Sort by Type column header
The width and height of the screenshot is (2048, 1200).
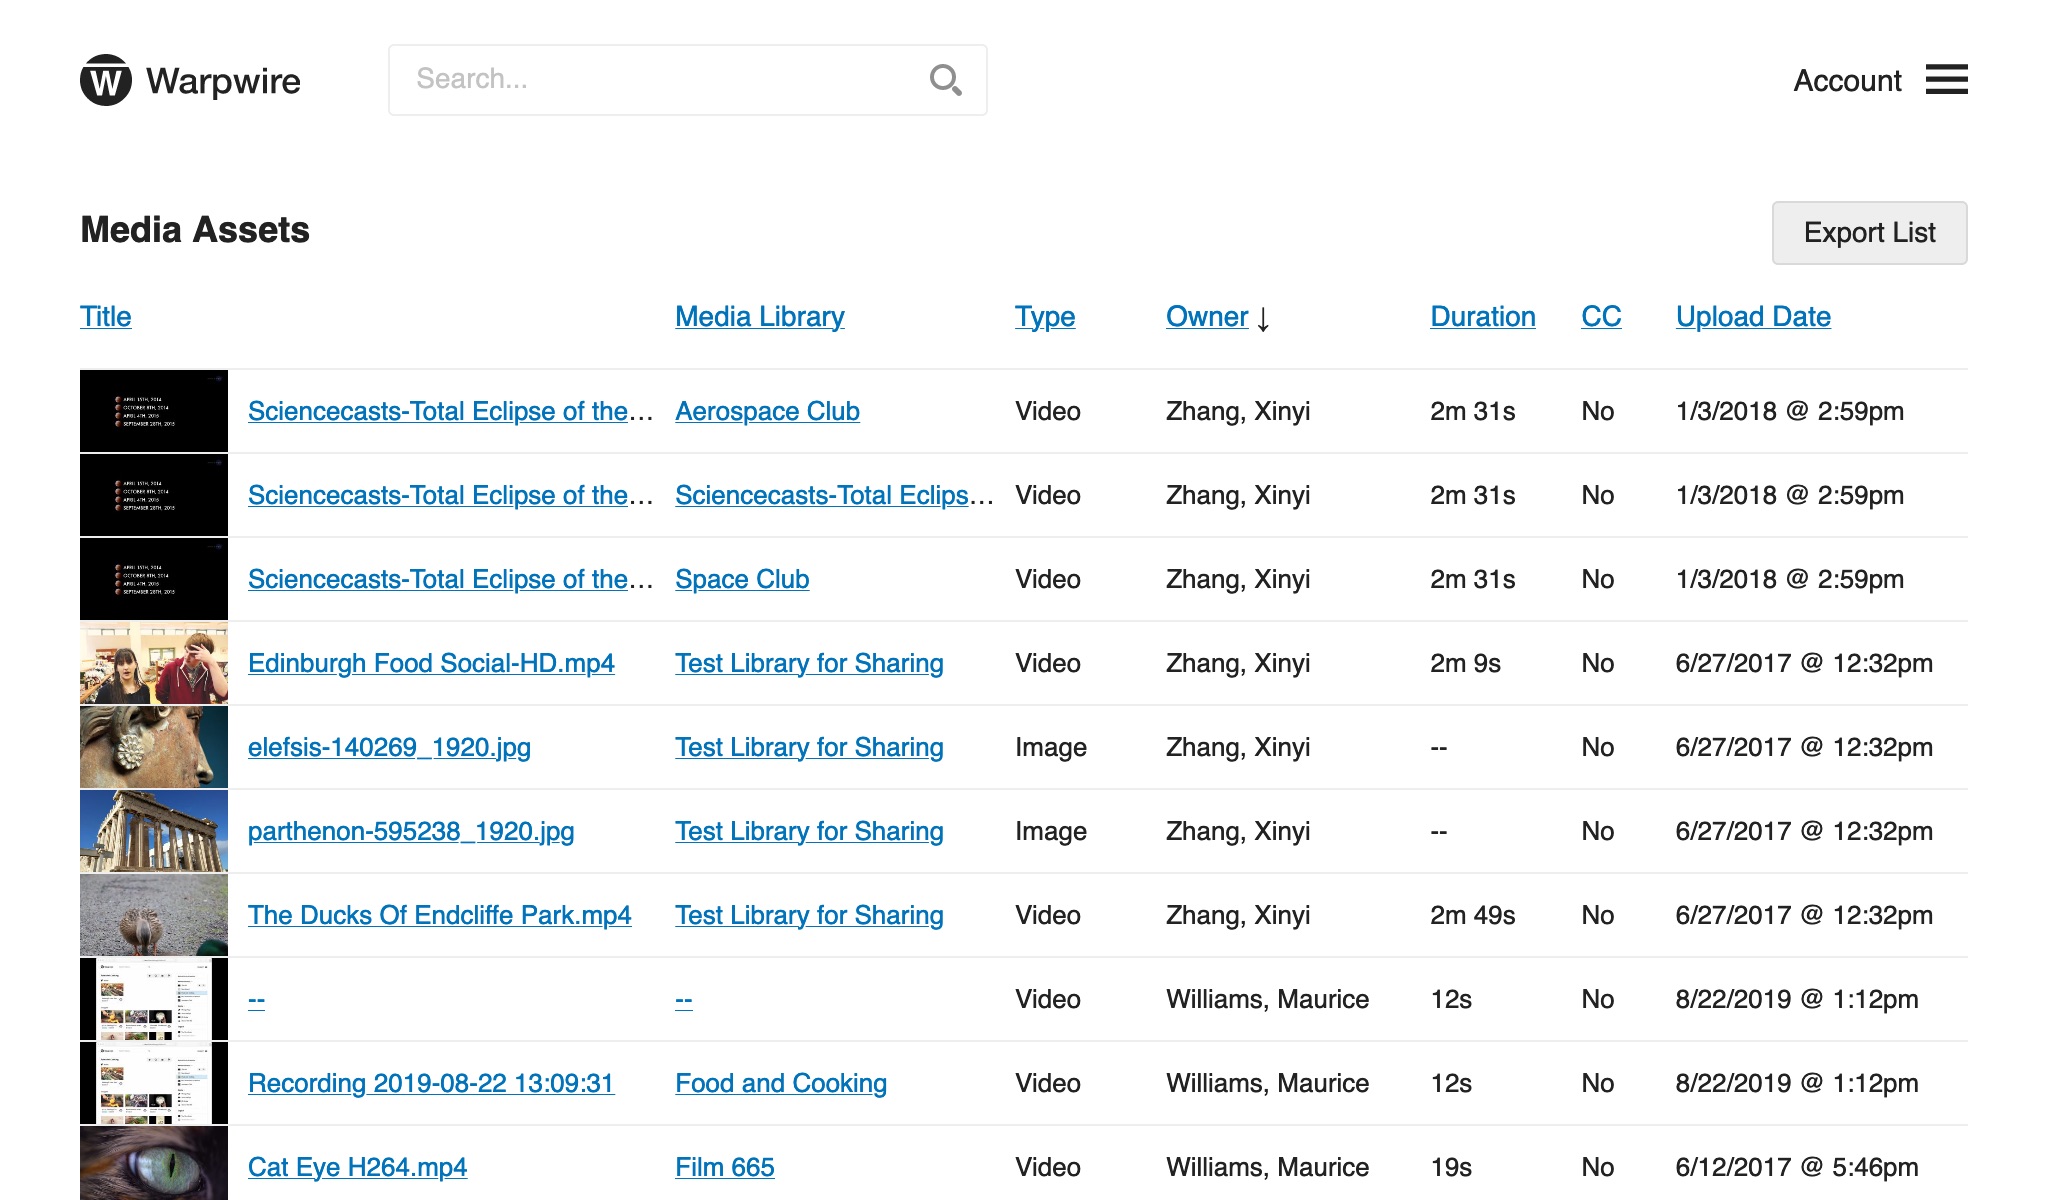tap(1044, 316)
